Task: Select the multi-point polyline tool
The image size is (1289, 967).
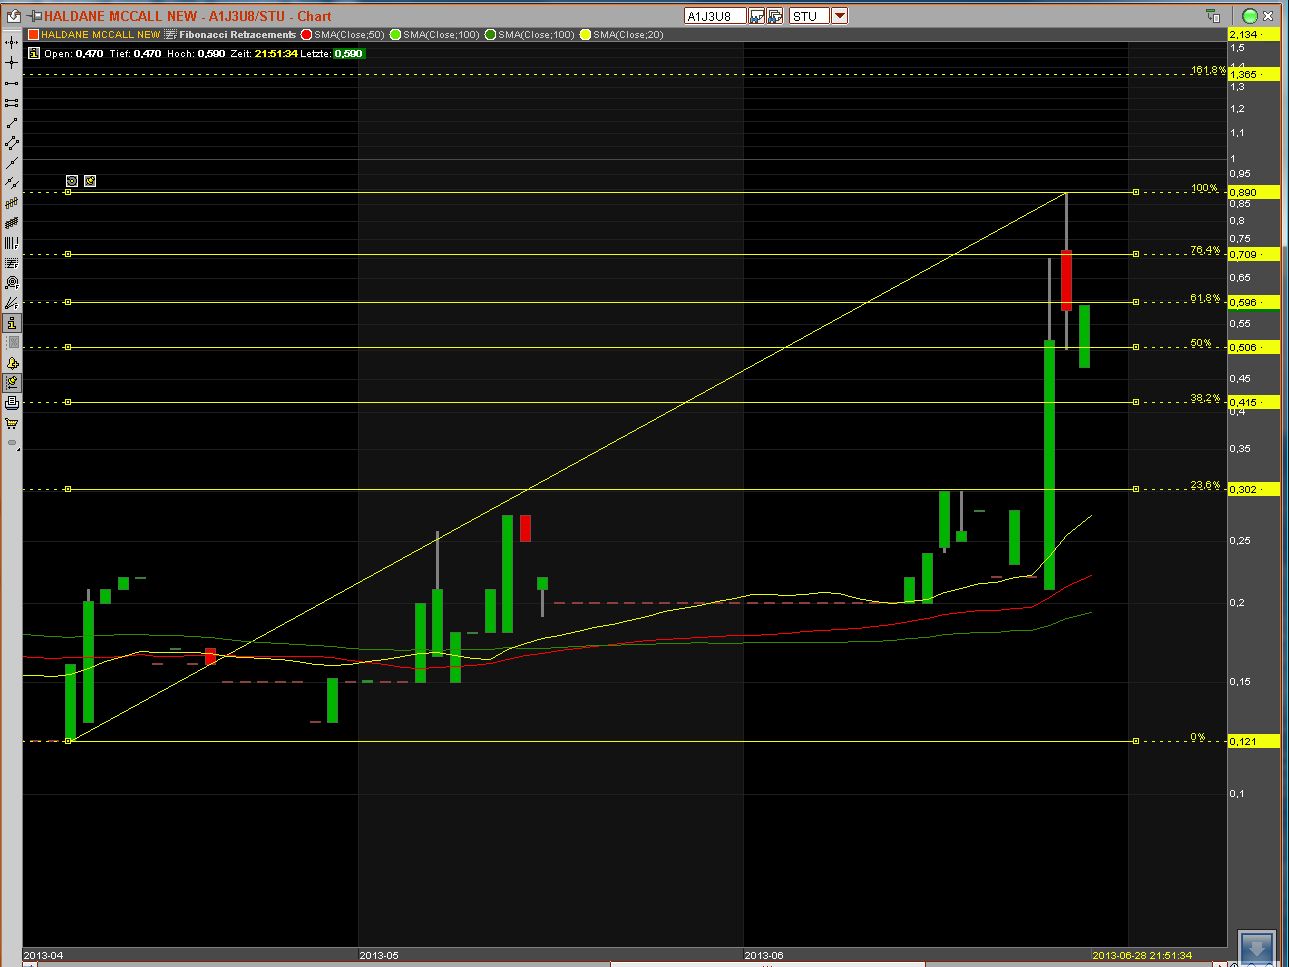Action: [12, 143]
